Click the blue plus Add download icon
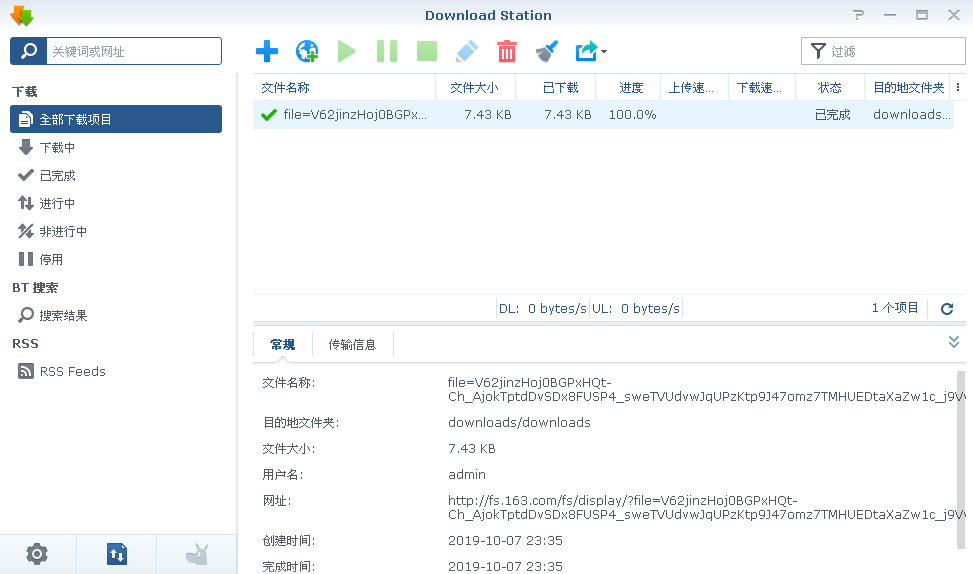 [267, 51]
